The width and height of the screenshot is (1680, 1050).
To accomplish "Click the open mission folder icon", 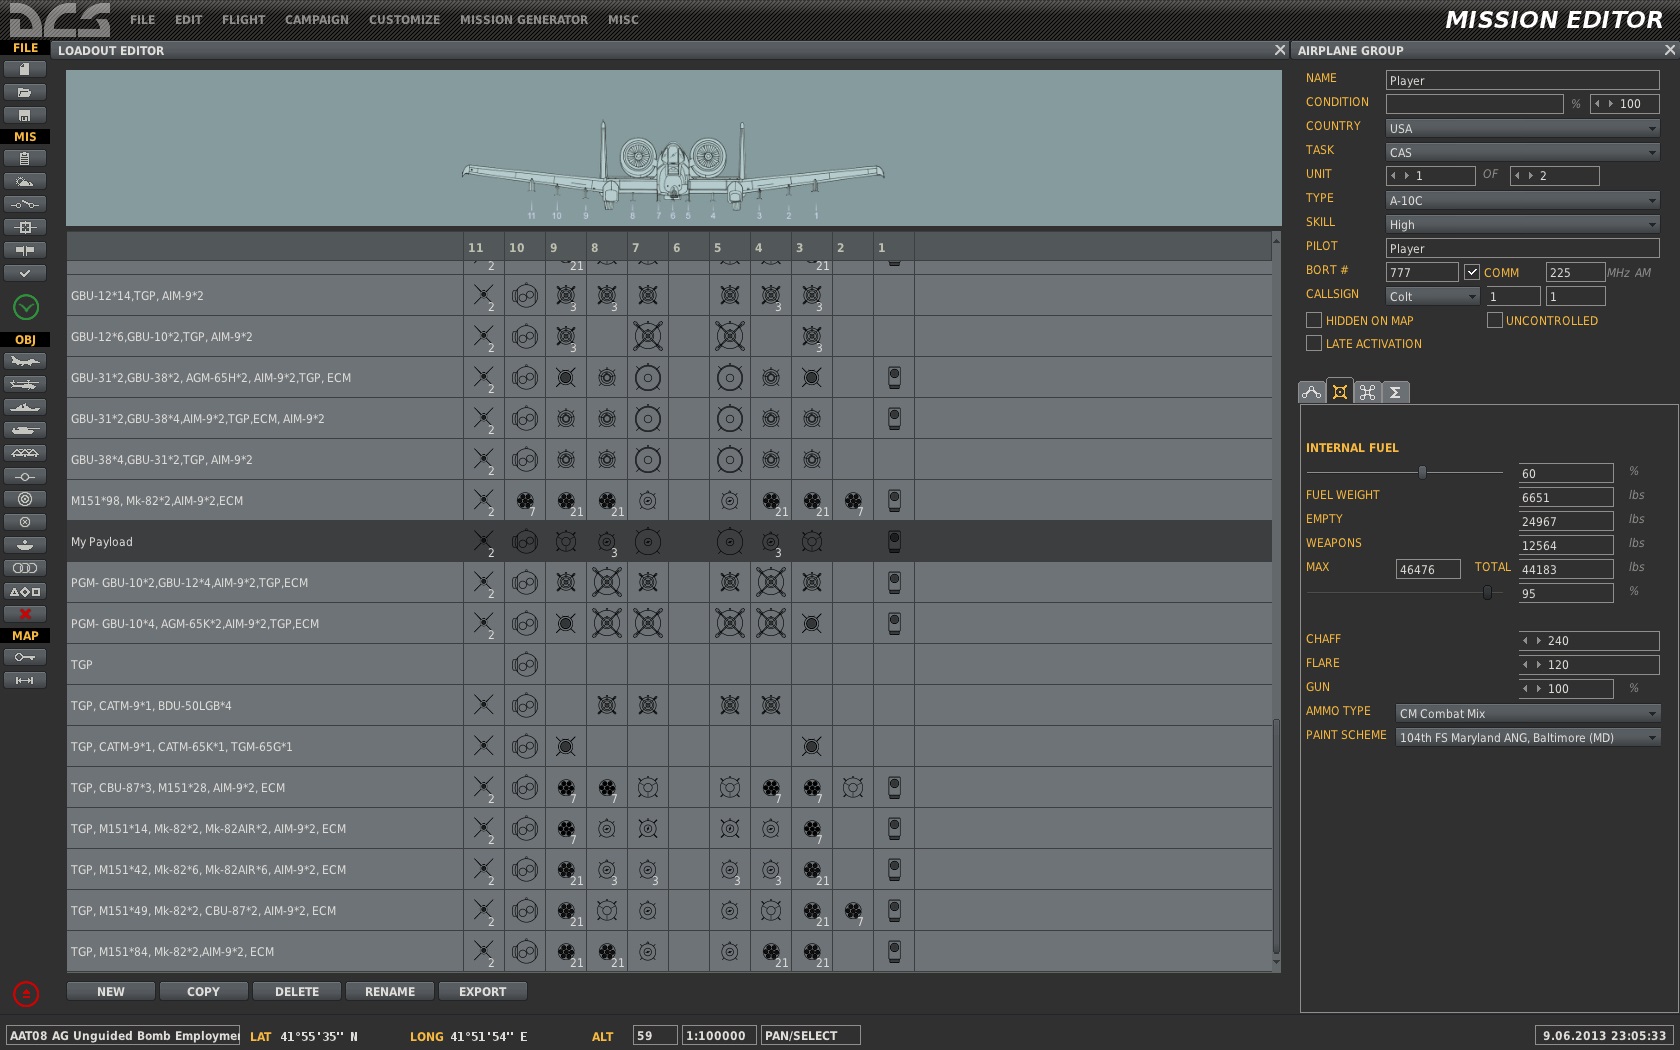I will click(25, 92).
